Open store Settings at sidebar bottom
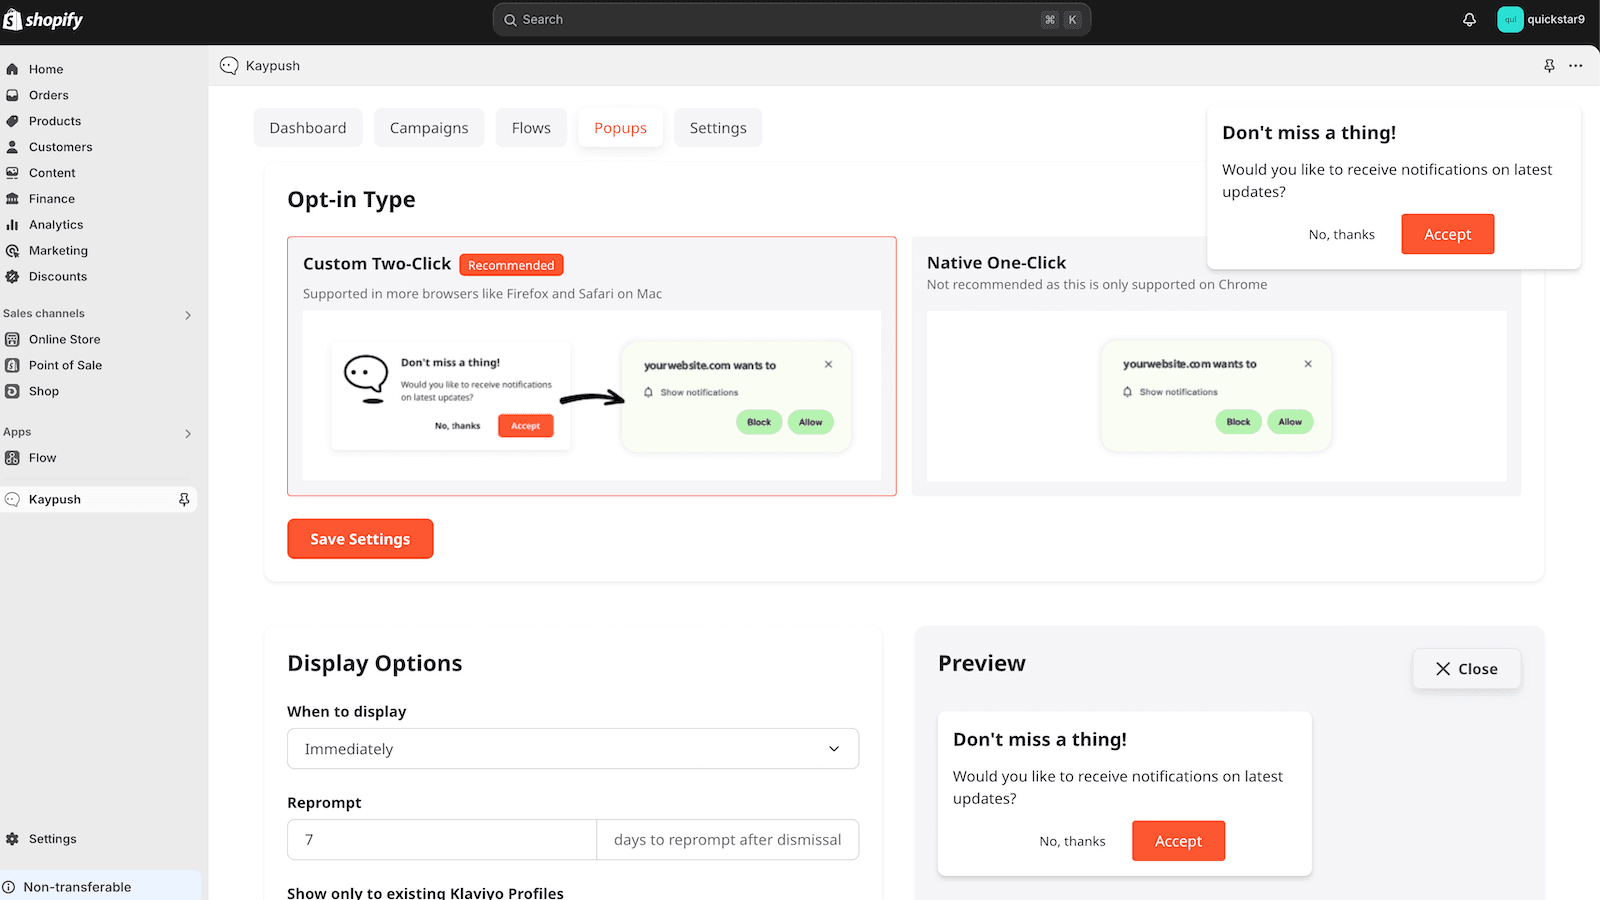The width and height of the screenshot is (1600, 900). [x=52, y=839]
